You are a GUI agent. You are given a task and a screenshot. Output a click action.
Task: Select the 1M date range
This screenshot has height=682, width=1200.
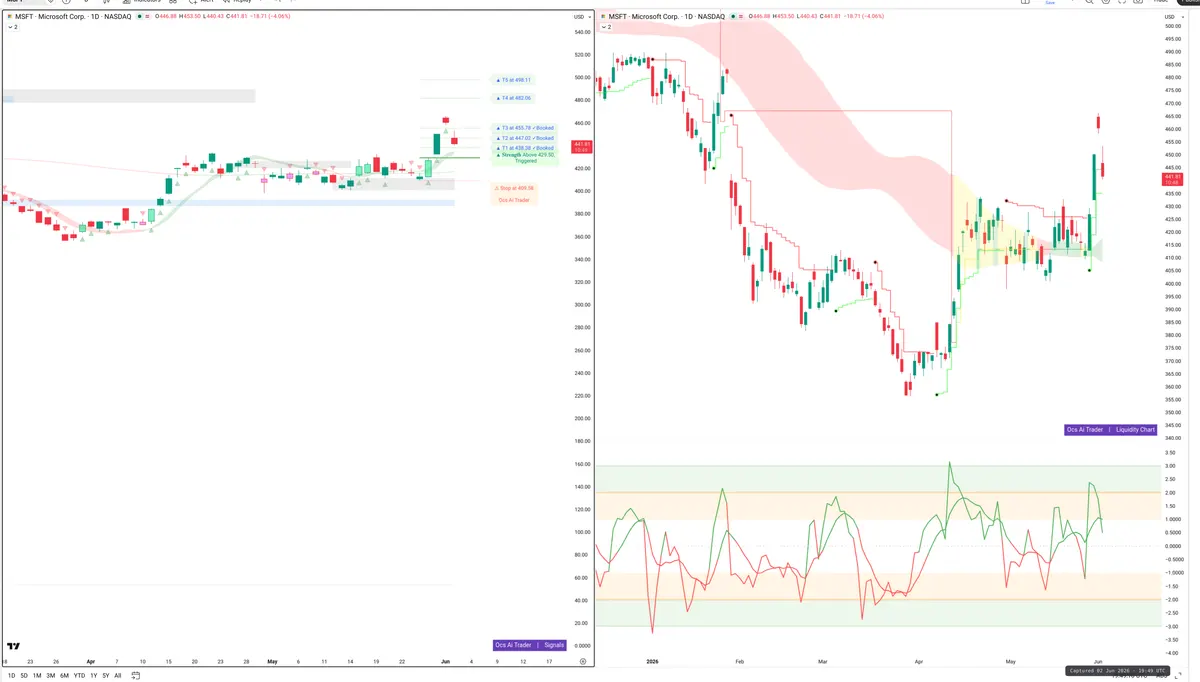tap(37, 675)
